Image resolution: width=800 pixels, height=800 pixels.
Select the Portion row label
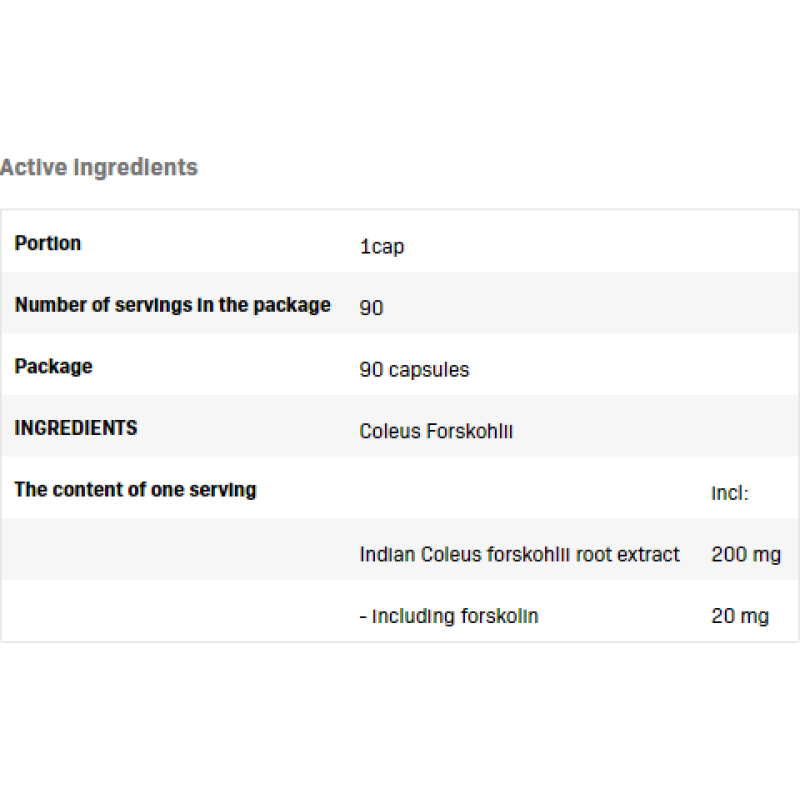tap(48, 243)
